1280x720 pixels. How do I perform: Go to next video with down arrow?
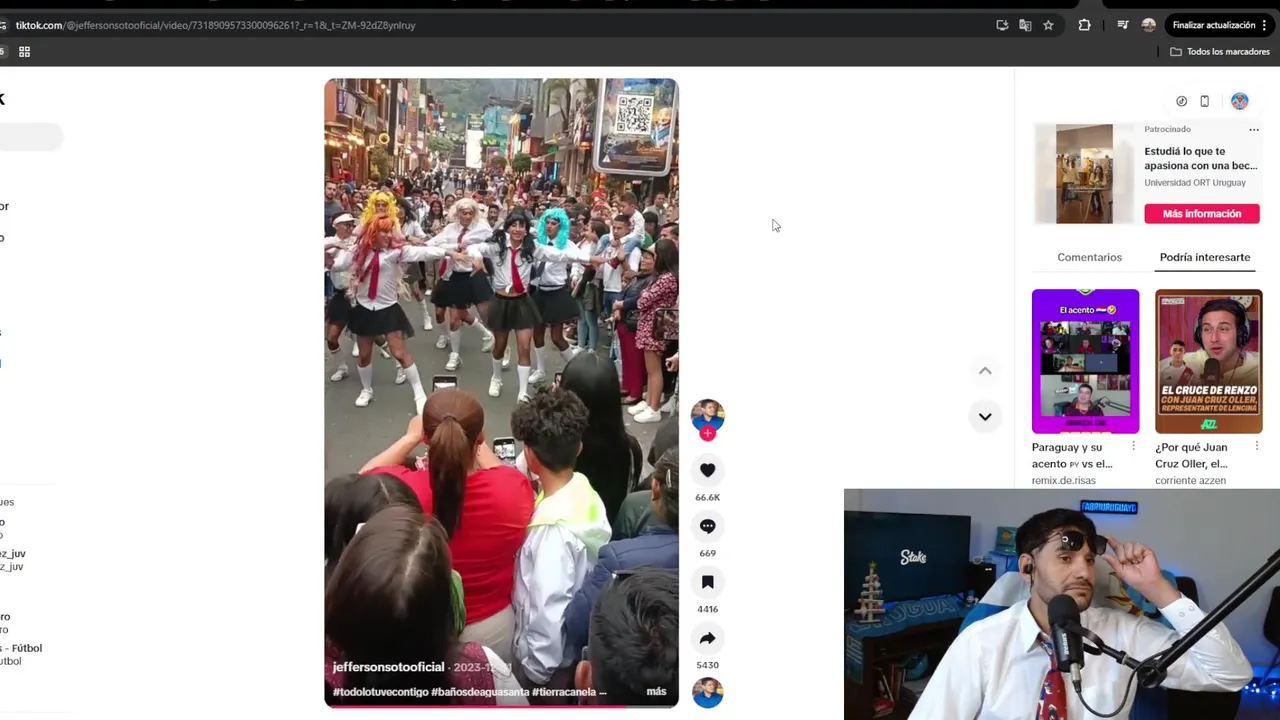point(985,416)
